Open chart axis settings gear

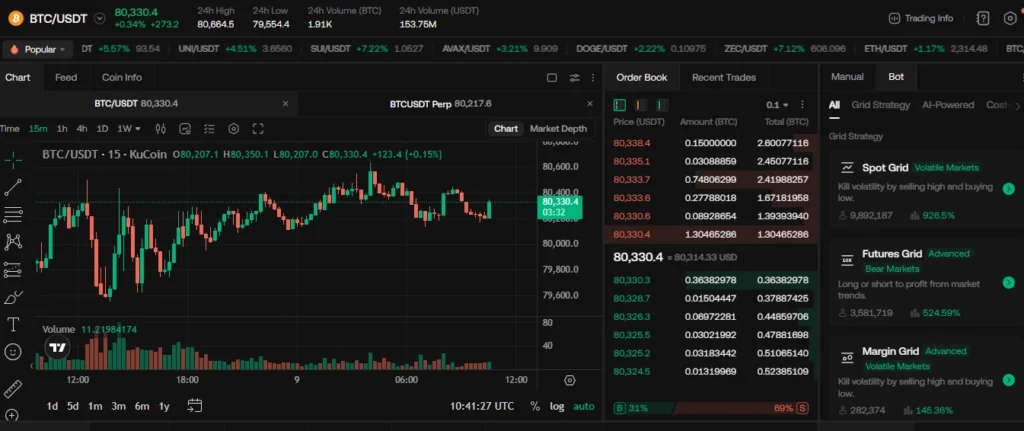[569, 380]
